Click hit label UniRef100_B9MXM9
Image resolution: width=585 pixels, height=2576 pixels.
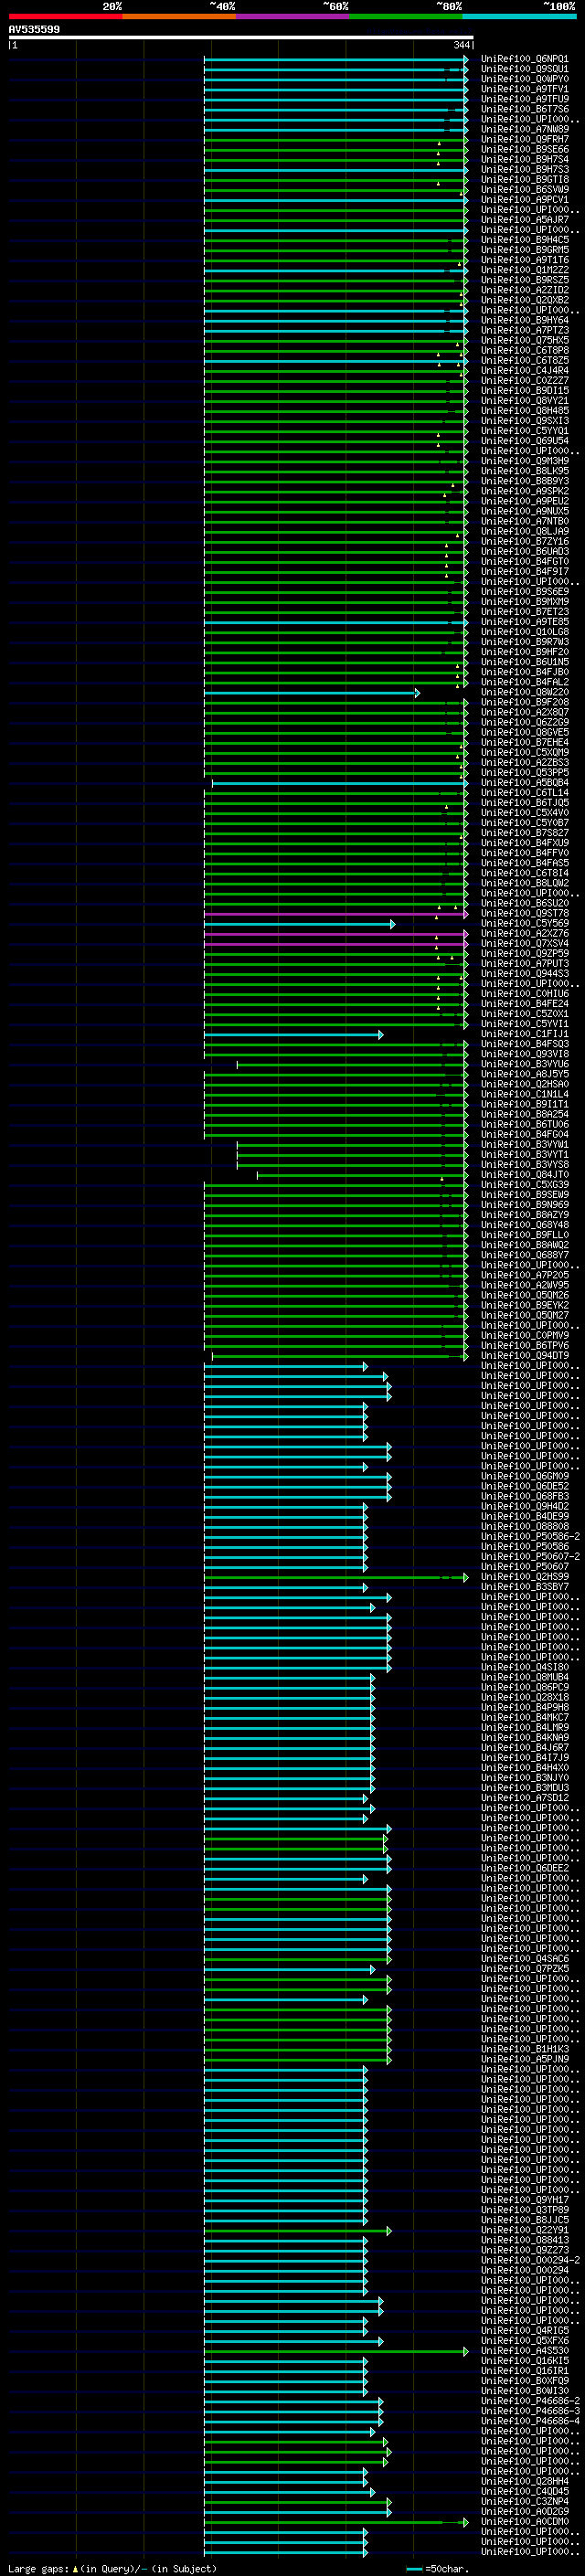pos(524,601)
